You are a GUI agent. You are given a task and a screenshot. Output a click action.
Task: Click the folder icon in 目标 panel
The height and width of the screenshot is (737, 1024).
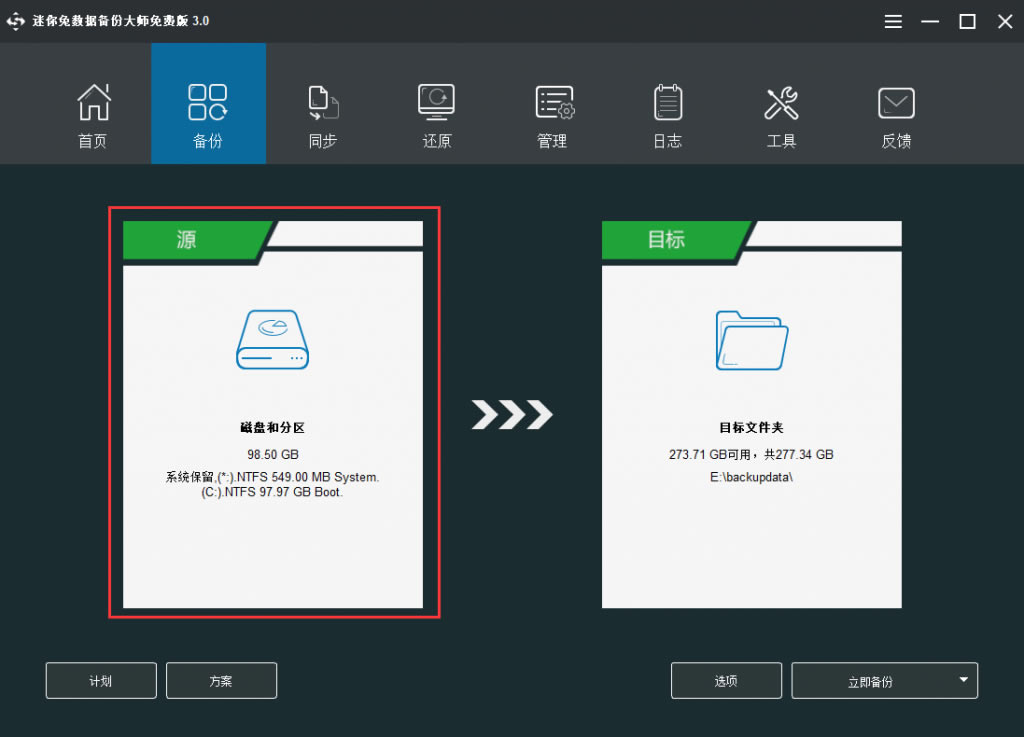(752, 340)
